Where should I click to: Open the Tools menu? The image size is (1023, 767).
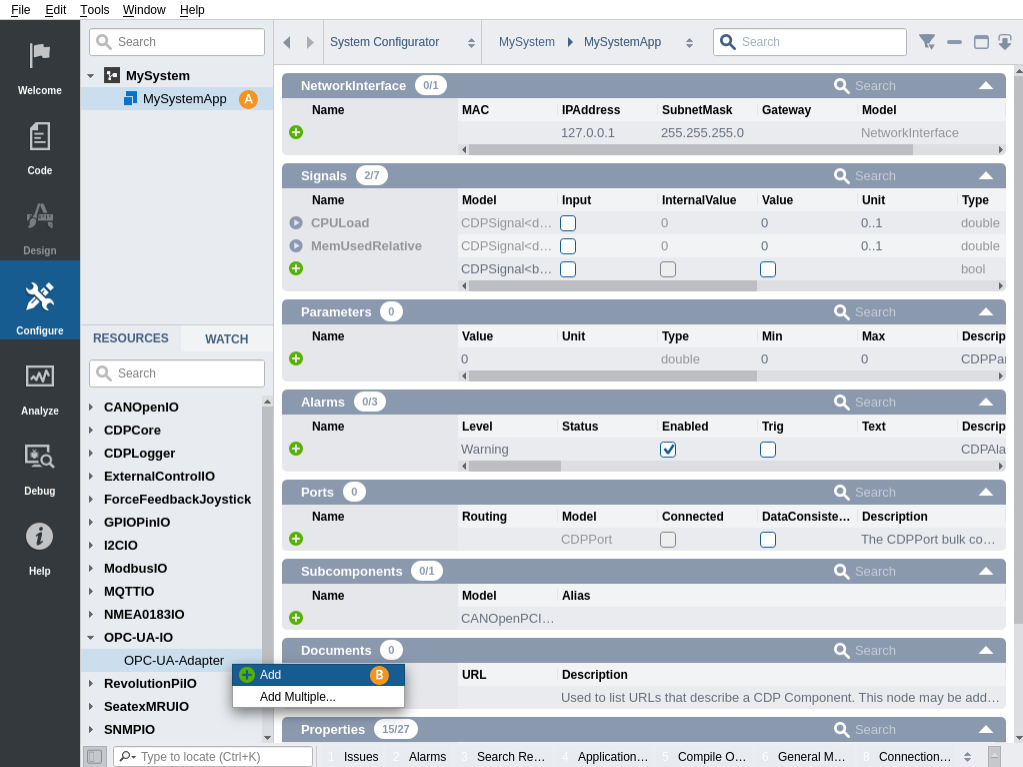tap(95, 10)
